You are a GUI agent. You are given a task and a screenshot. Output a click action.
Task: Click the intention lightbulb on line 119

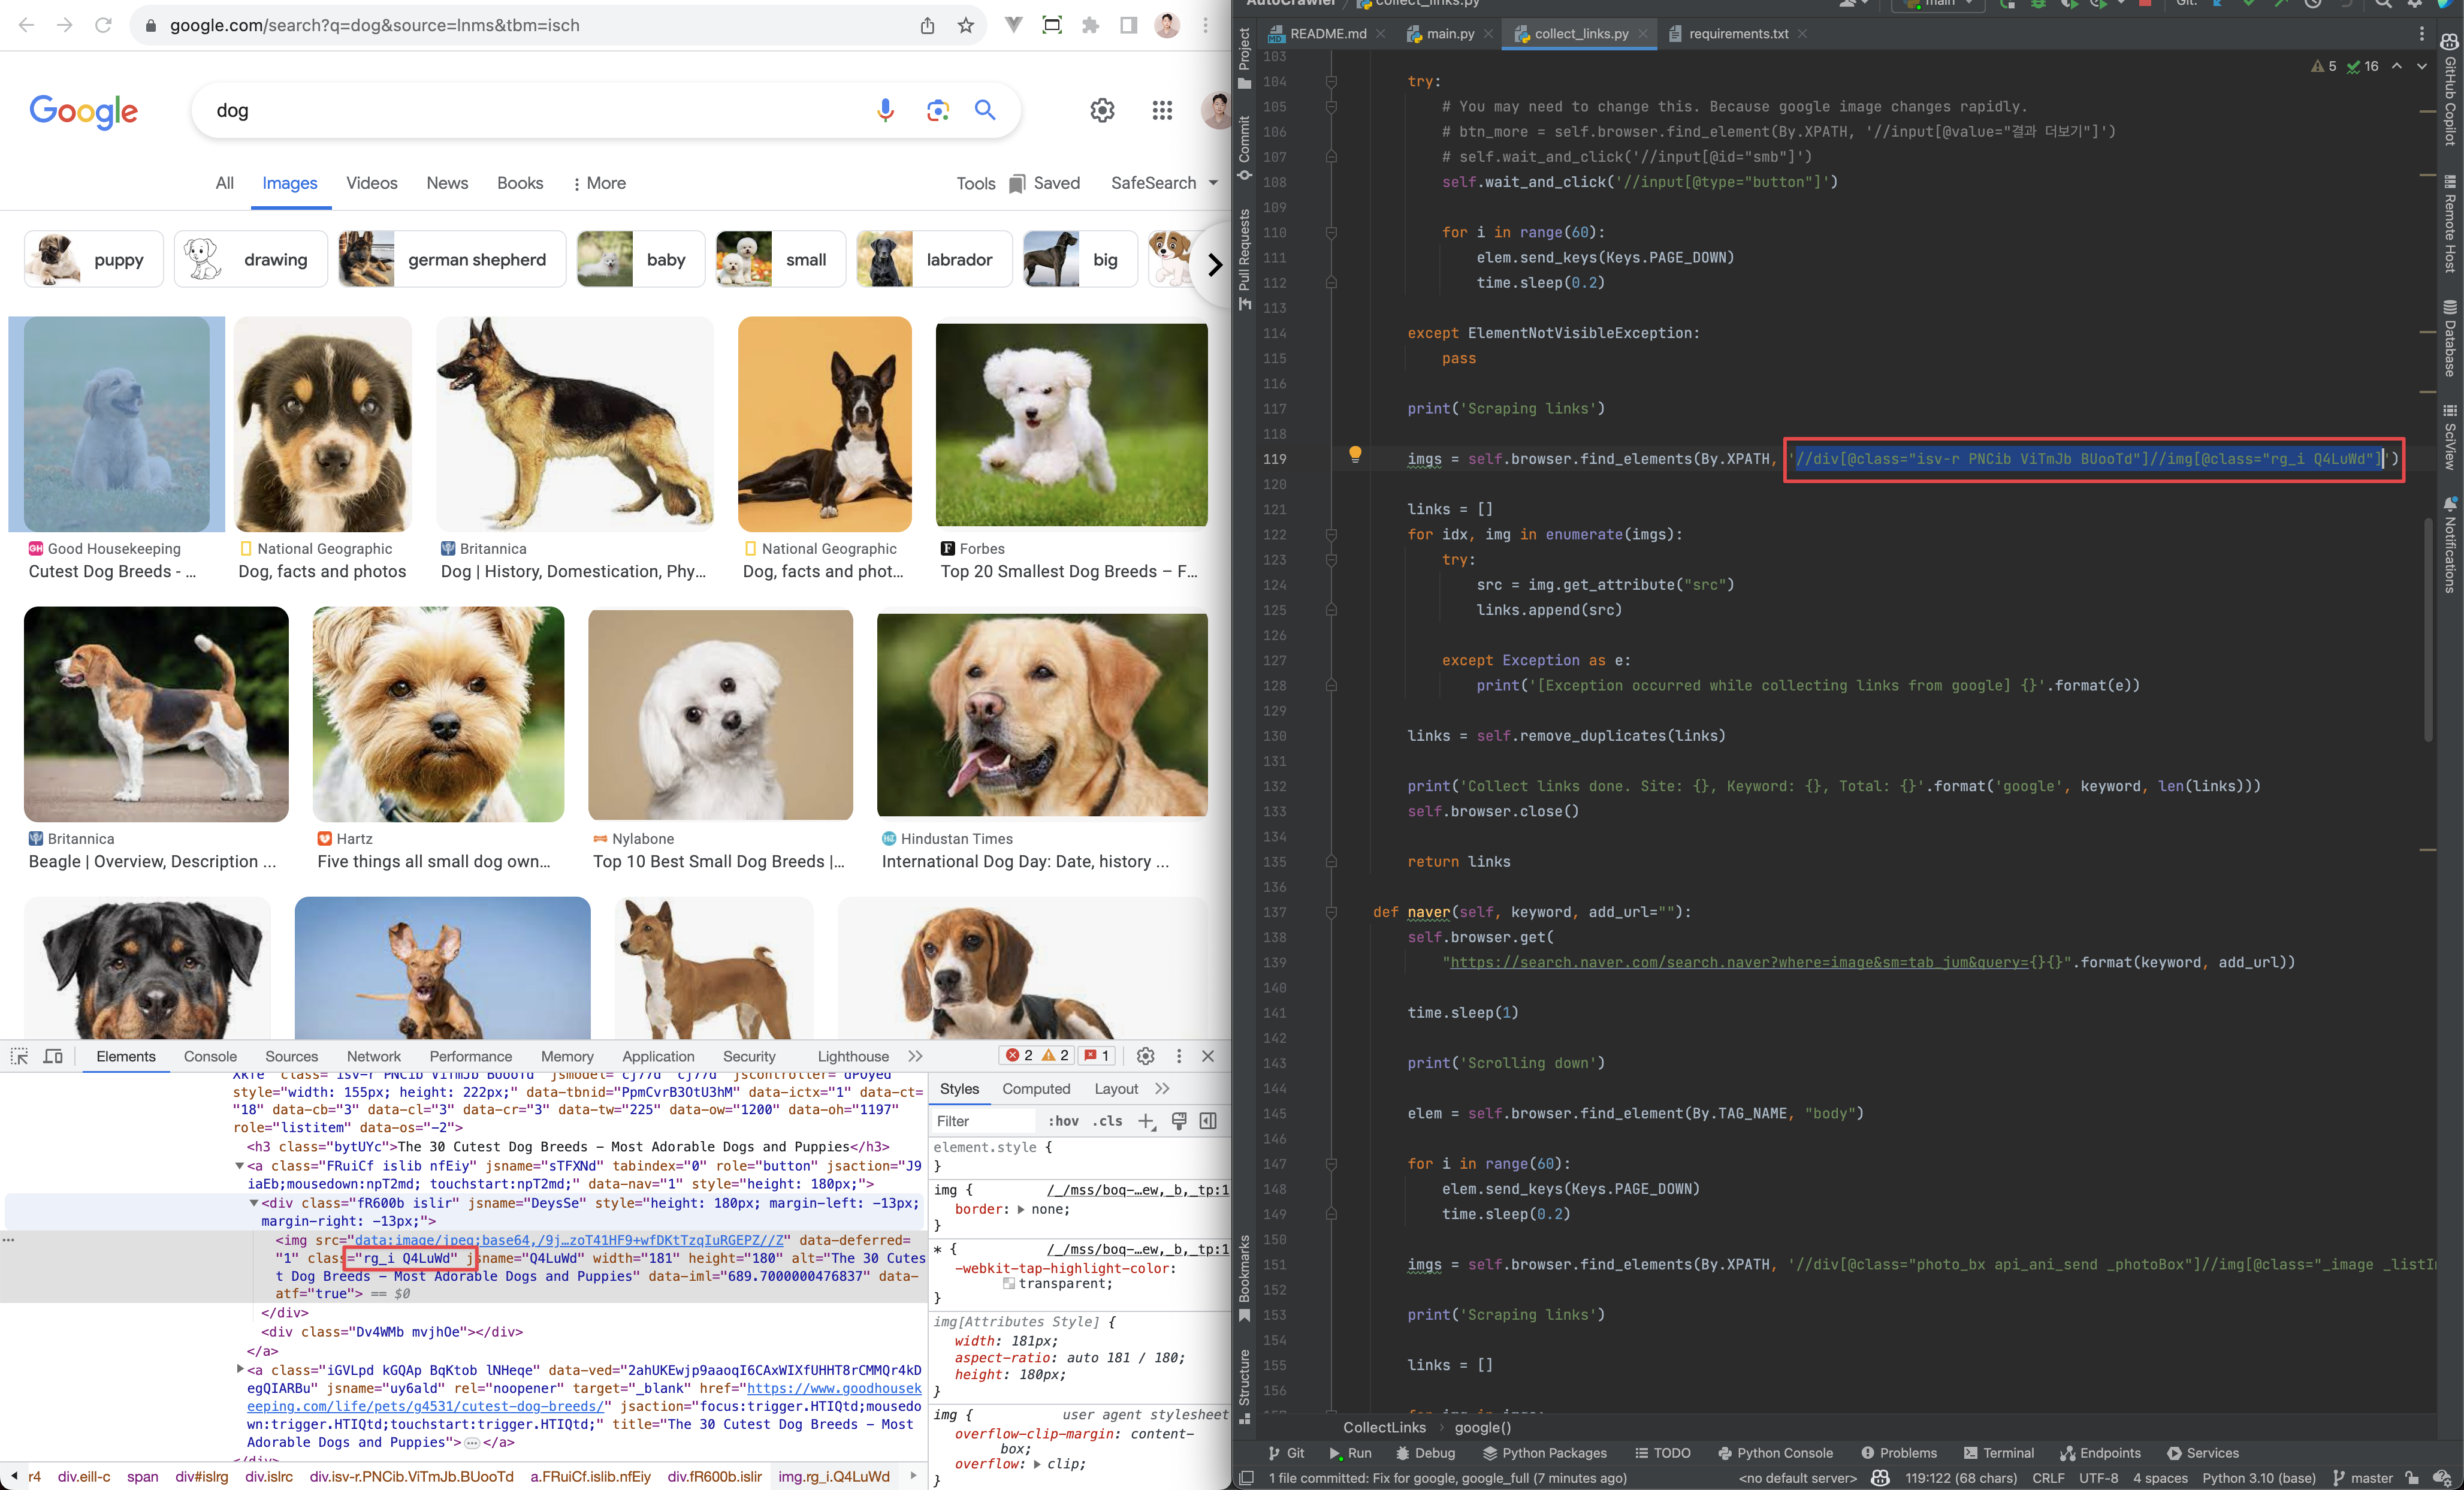click(x=1355, y=454)
